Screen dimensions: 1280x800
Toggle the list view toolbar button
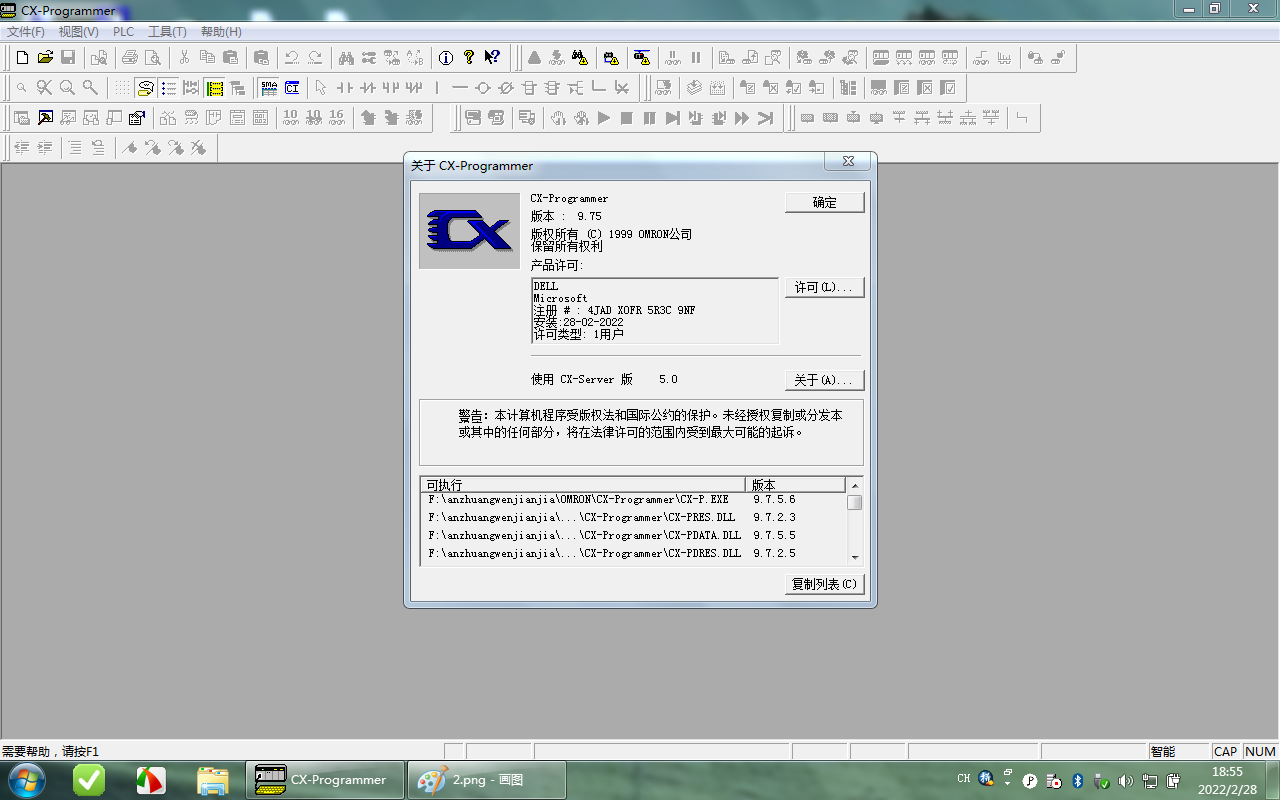[168, 88]
